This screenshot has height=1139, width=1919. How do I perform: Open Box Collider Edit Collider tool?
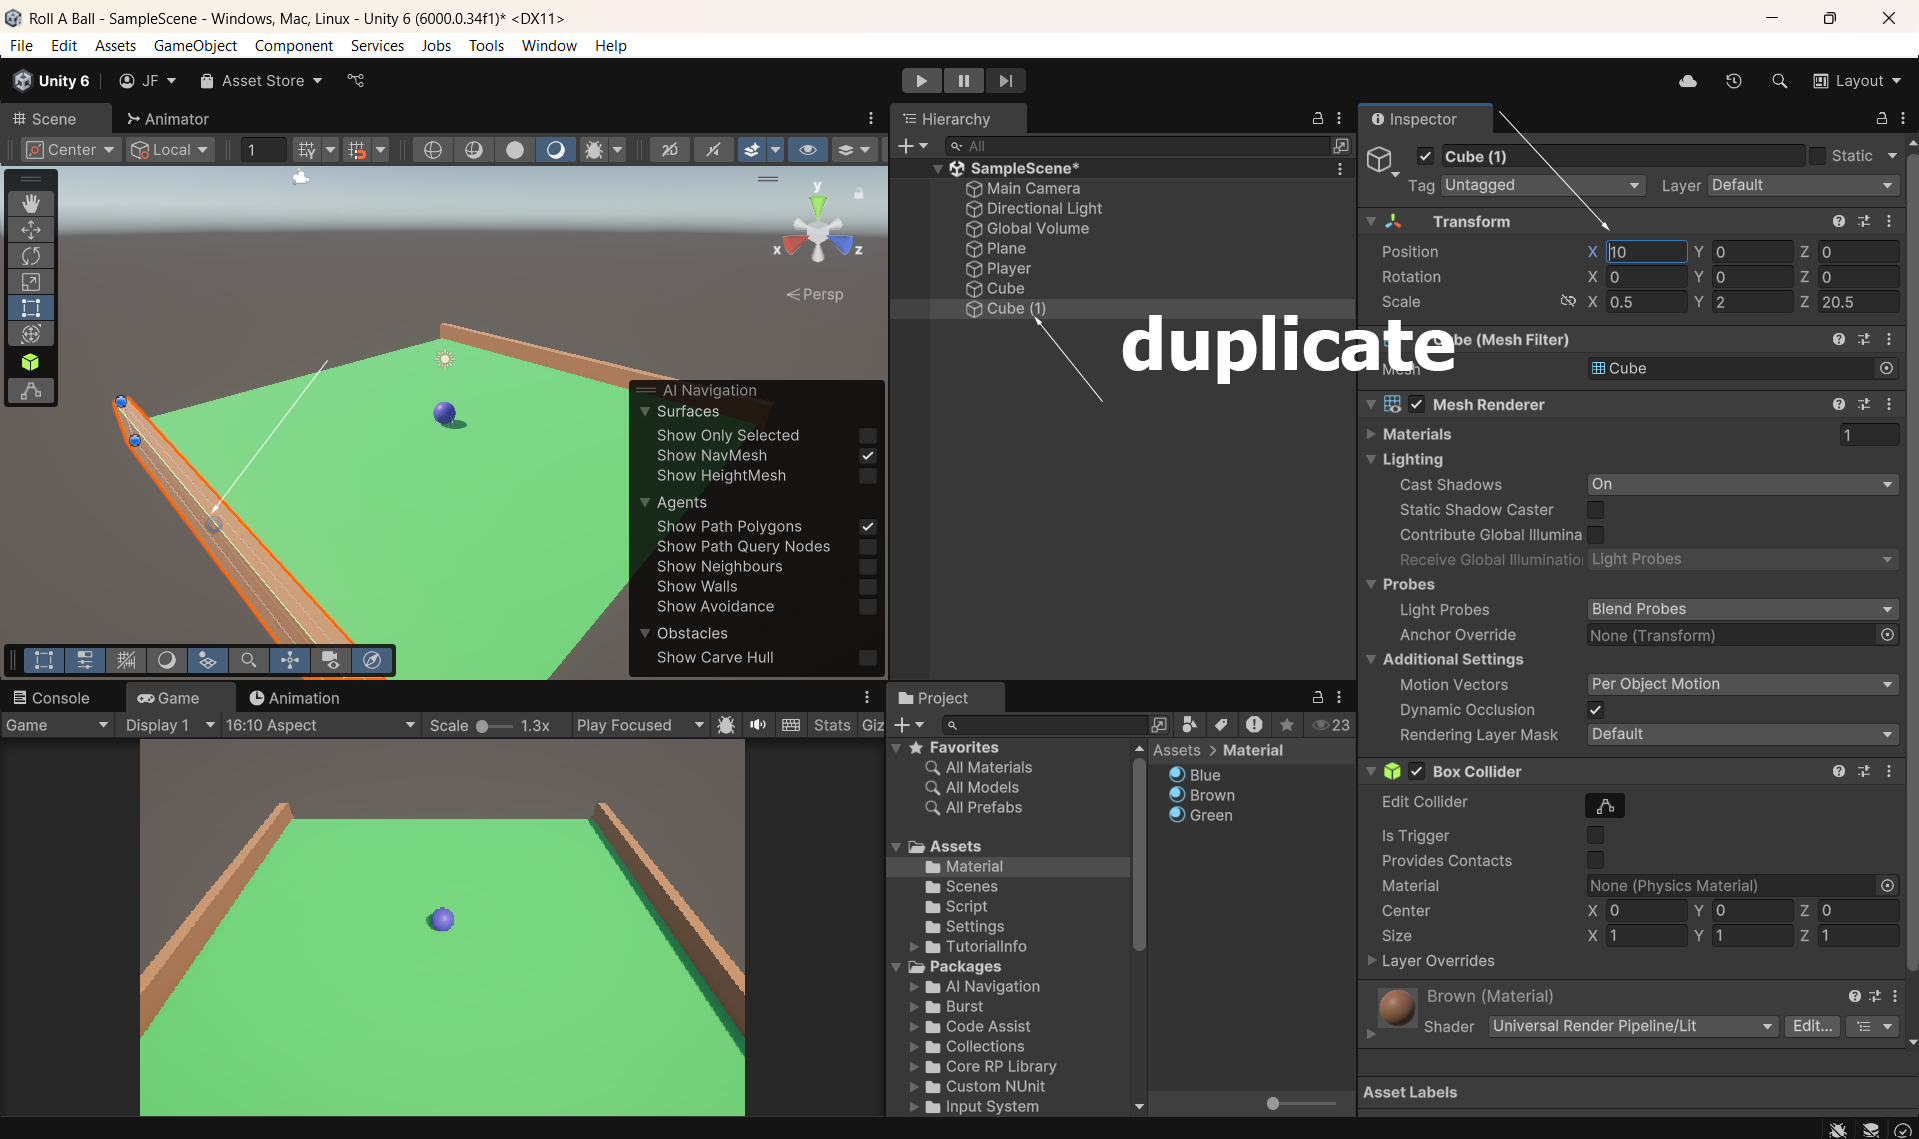[1604, 806]
